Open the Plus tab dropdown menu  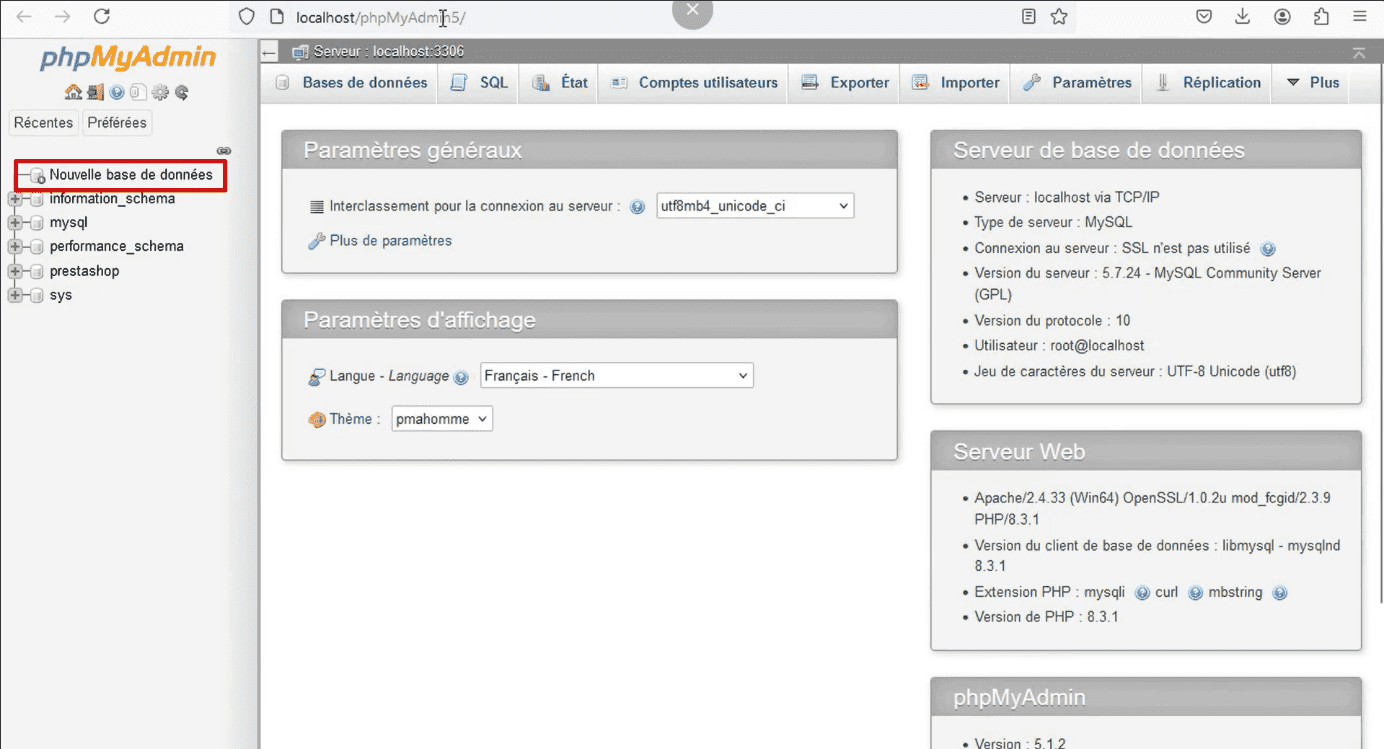click(x=1311, y=83)
